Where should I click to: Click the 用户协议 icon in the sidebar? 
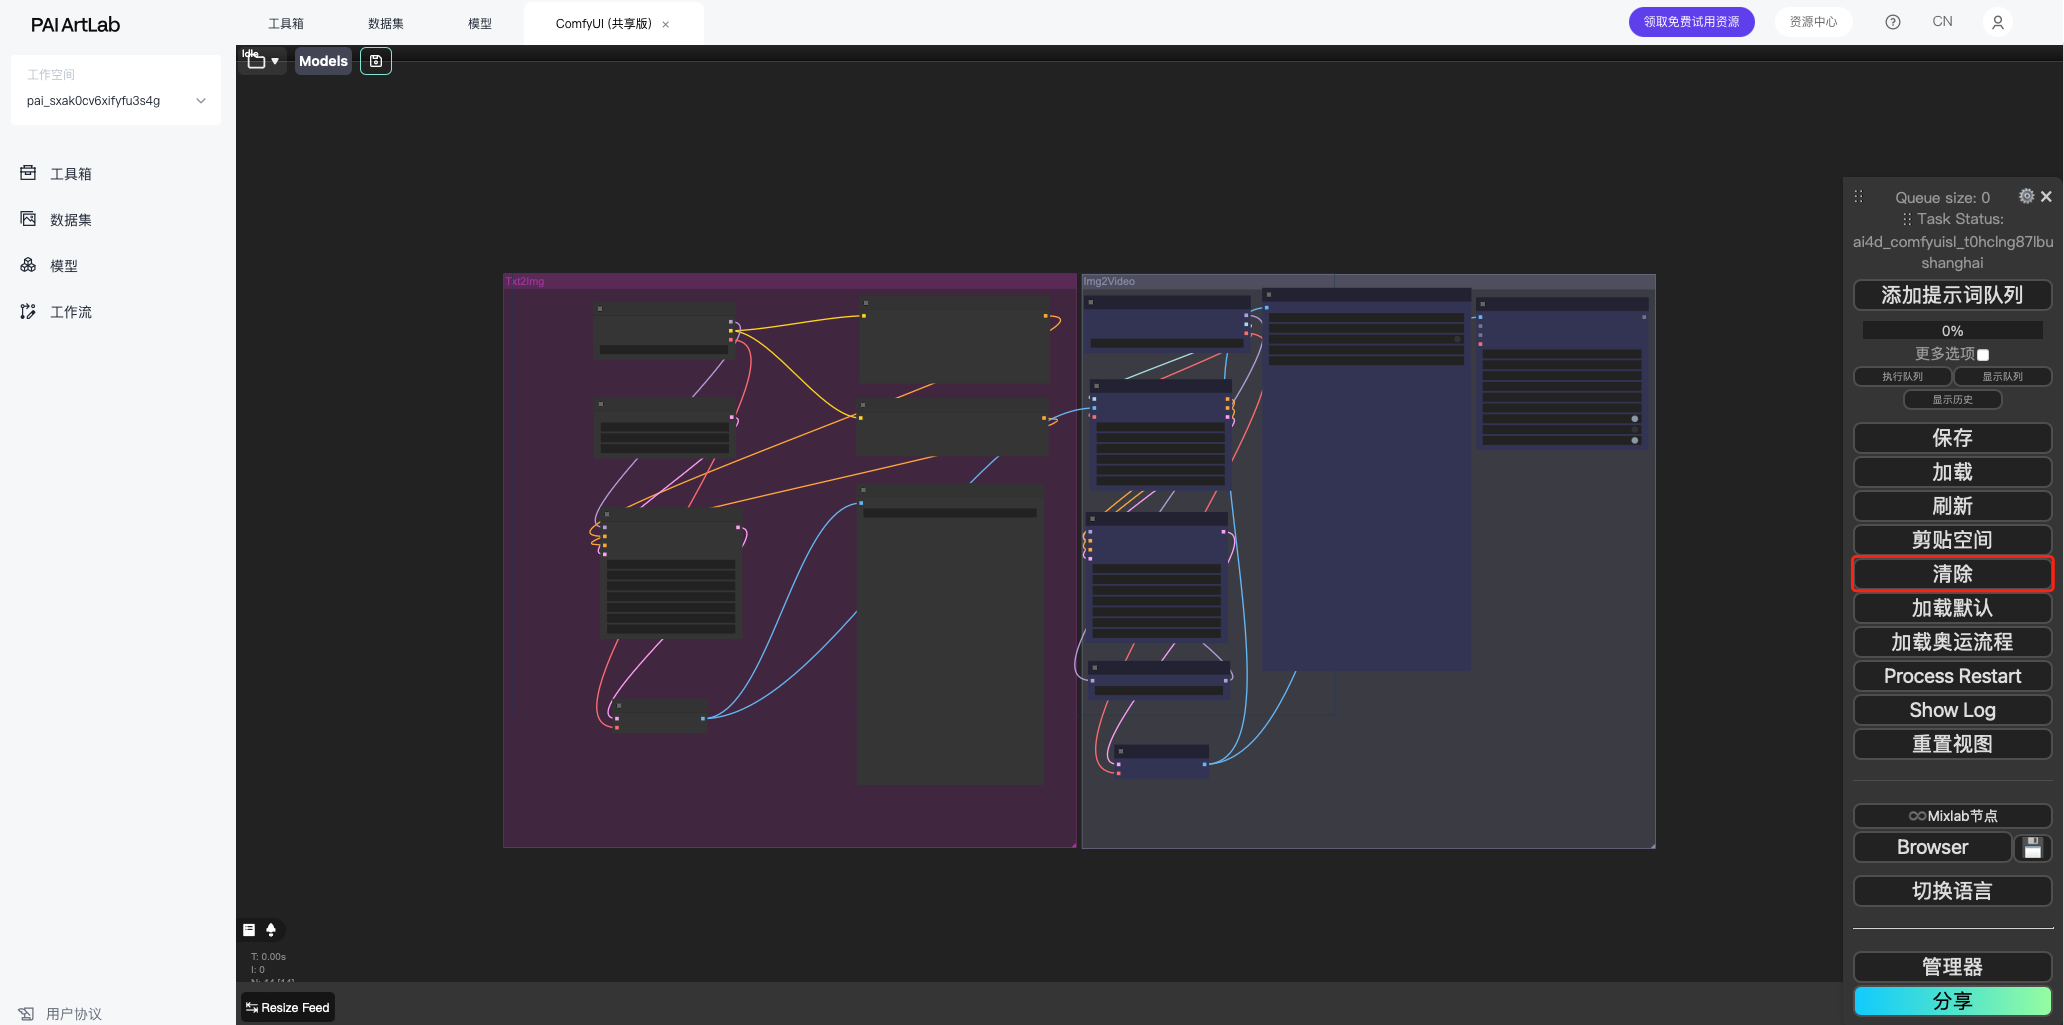pyautogui.click(x=26, y=1014)
